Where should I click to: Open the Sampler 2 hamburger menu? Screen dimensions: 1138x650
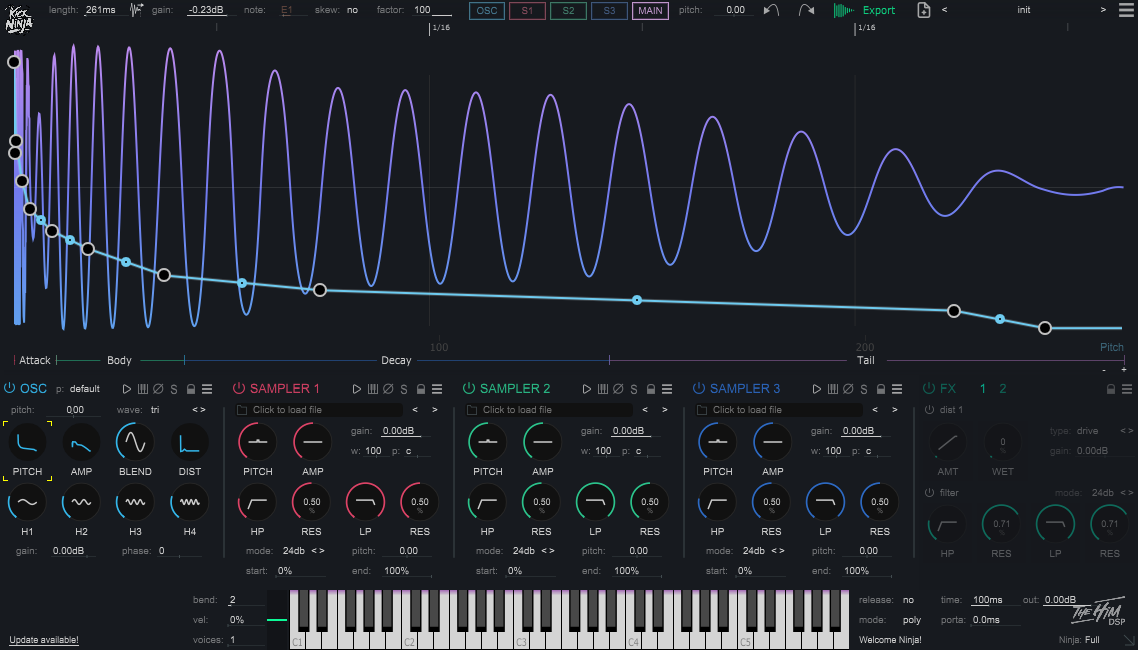[667, 389]
